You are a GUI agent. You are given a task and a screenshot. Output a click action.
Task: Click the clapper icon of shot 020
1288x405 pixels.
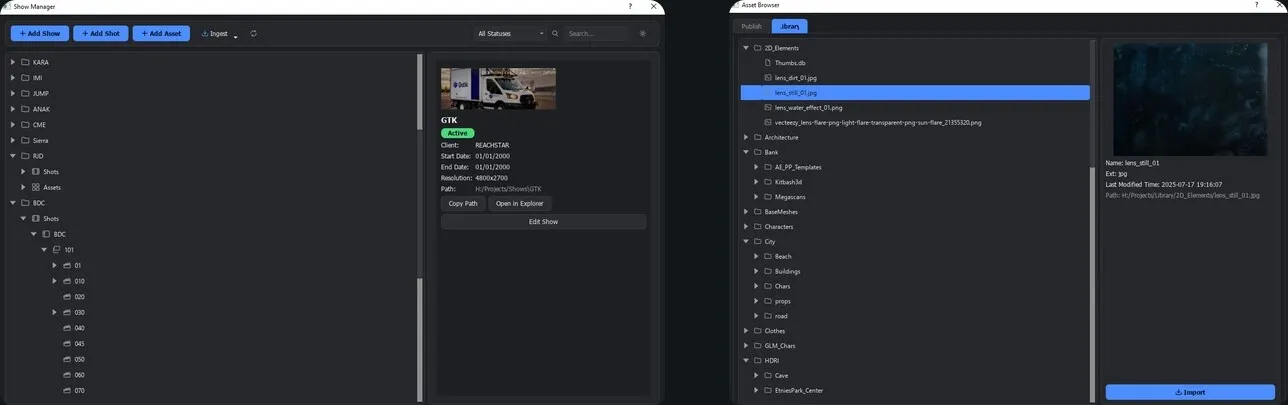click(x=67, y=297)
